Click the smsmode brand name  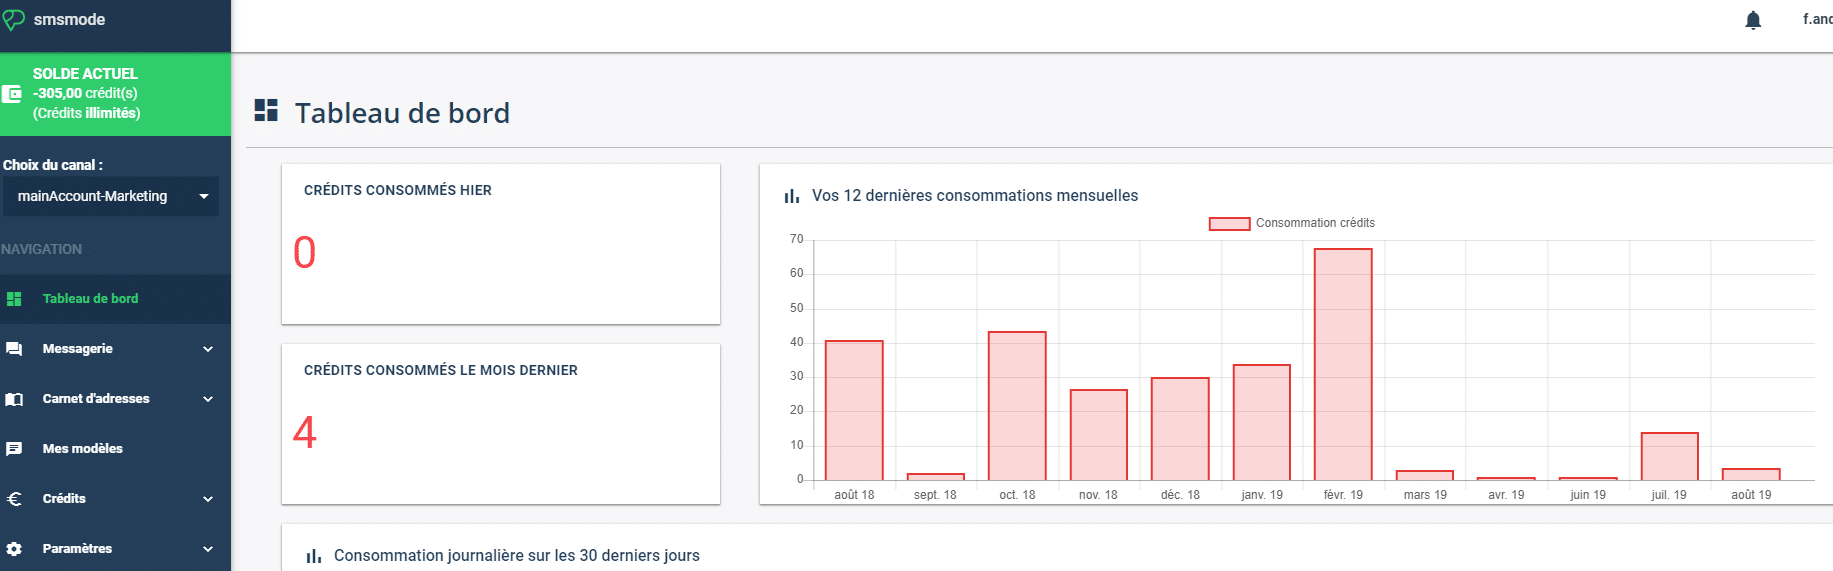69,20
